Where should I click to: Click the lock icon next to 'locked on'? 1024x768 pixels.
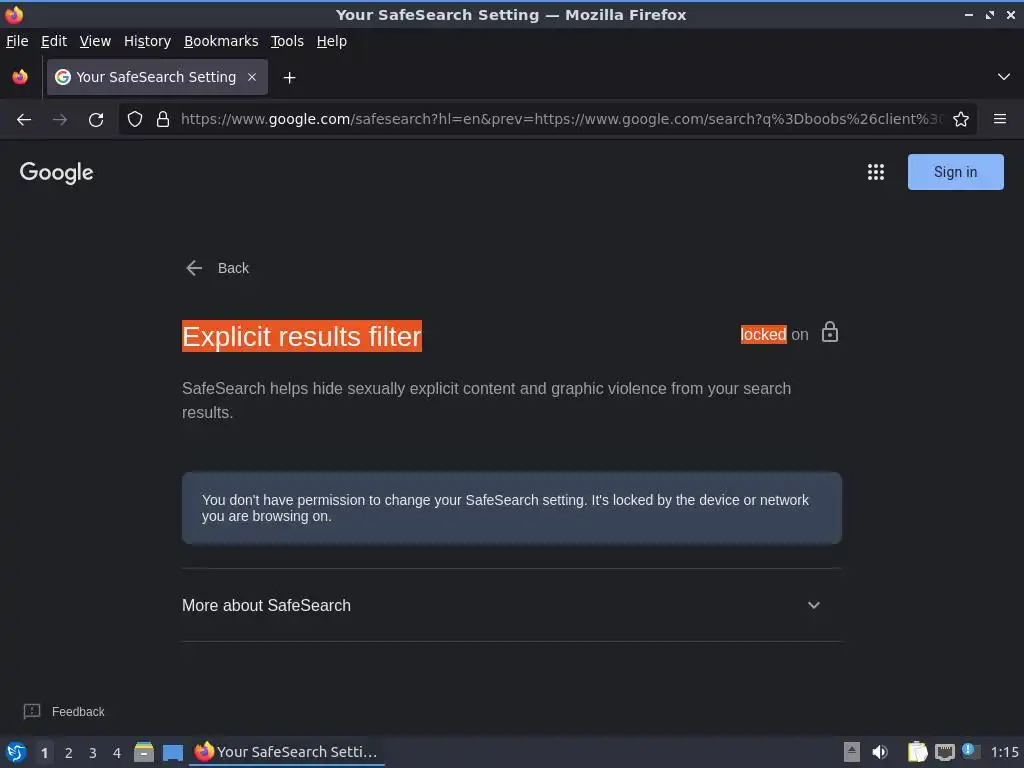click(x=830, y=332)
